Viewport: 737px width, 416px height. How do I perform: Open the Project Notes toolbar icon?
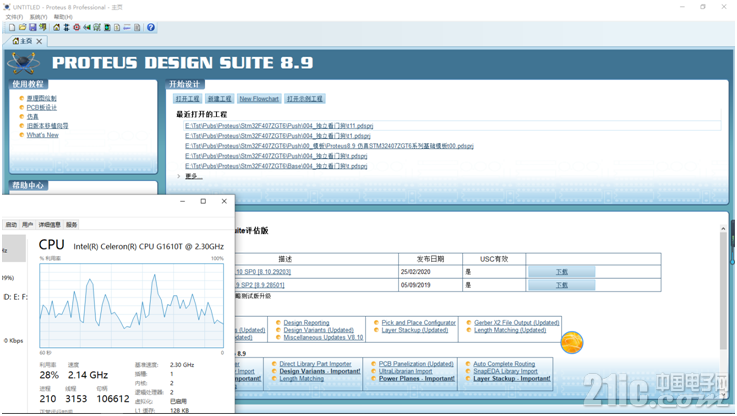pos(137,27)
